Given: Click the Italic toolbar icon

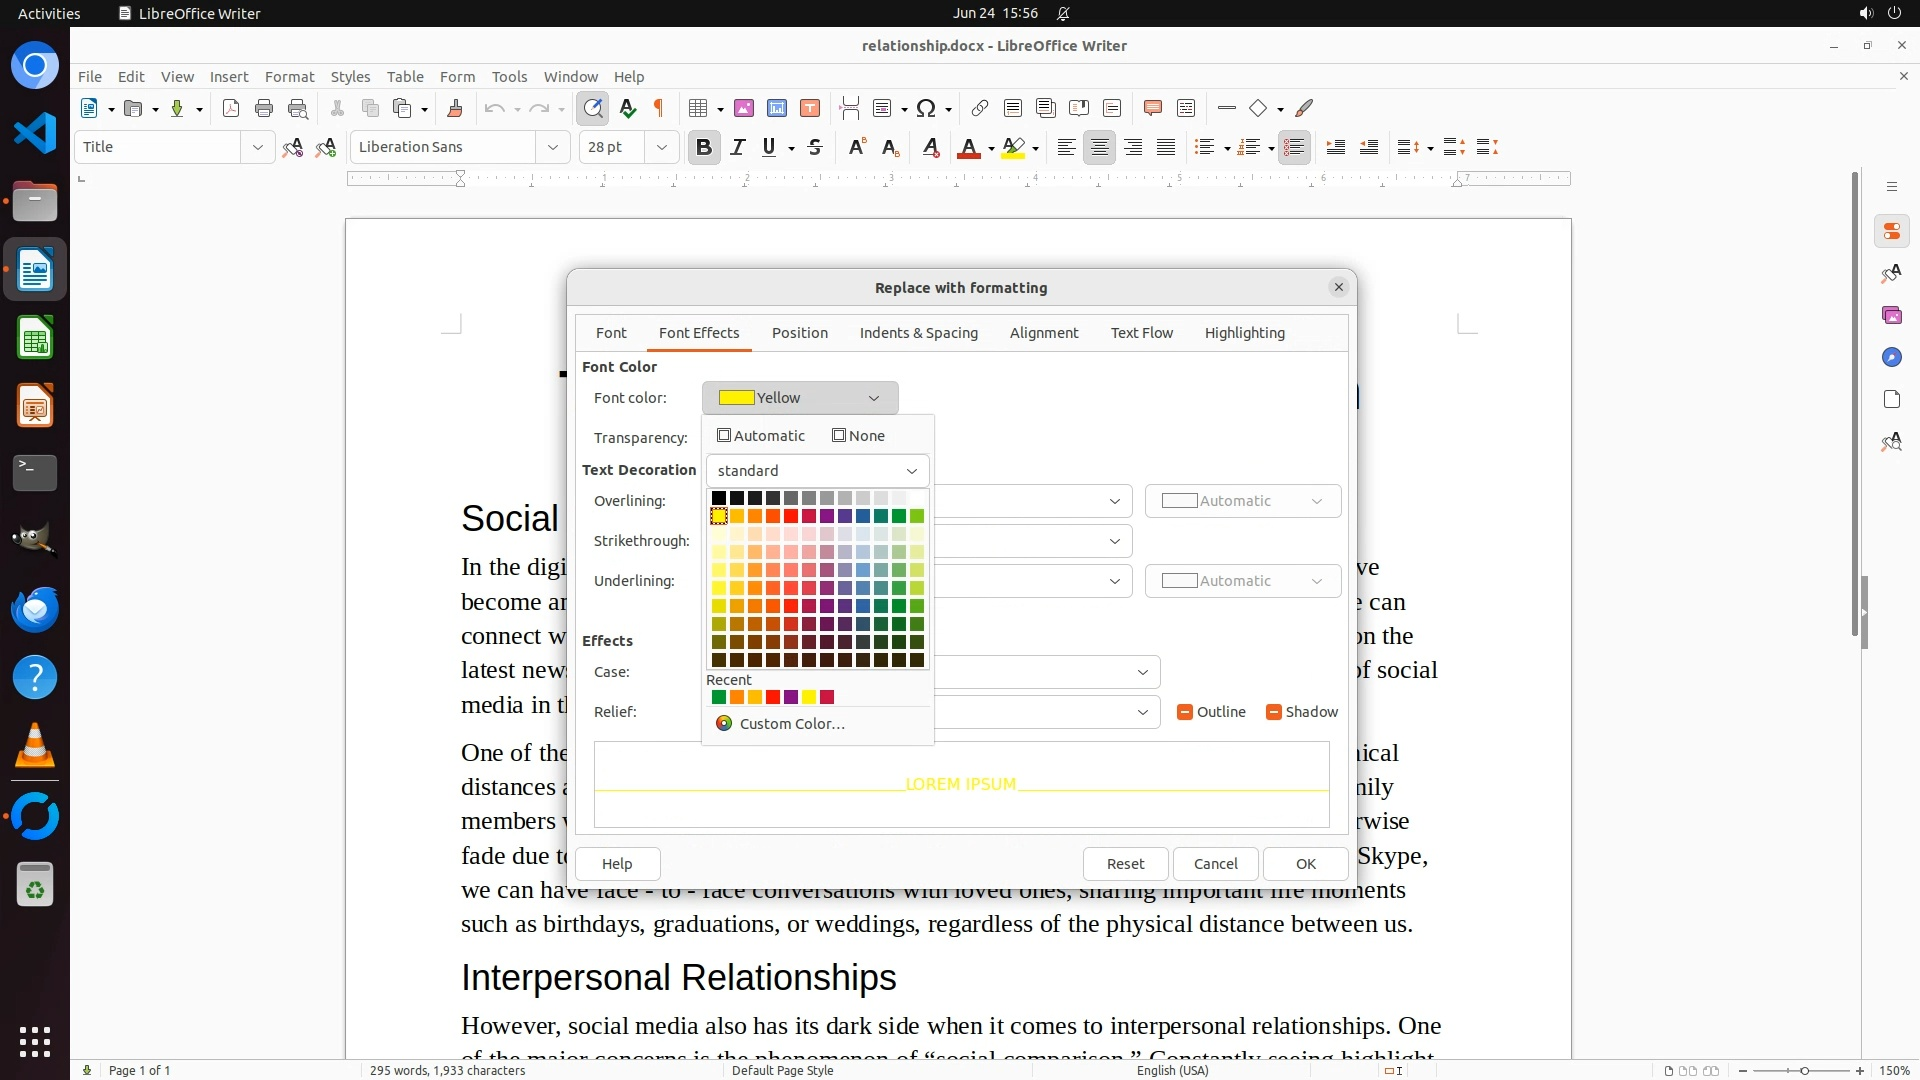Looking at the screenshot, I should tap(737, 147).
